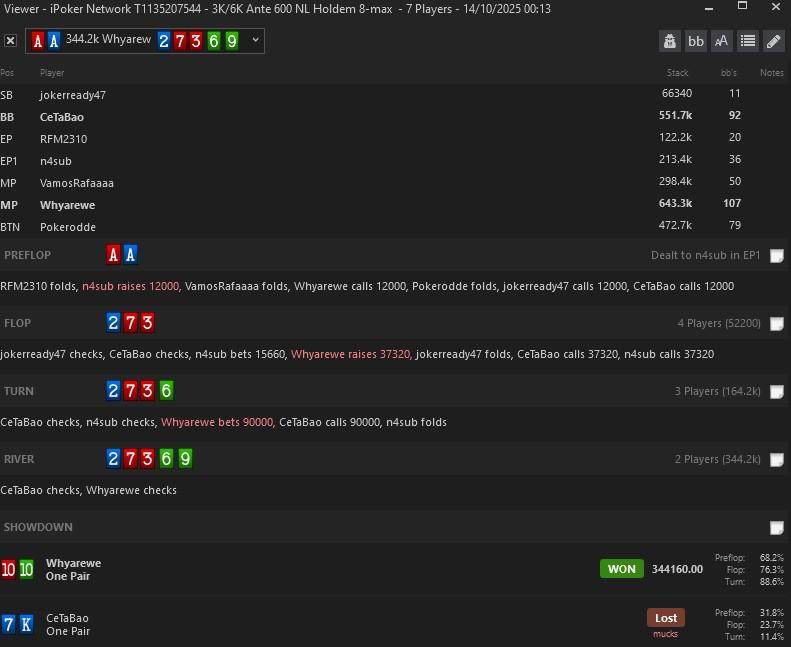Image resolution: width=791 pixels, height=647 pixels.
Task: Open the list view icon
Action: 747,41
